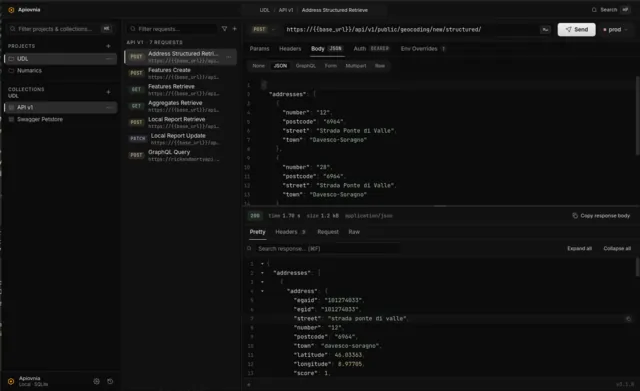Switch to the response Headers tab
Screen dimensions: 640x391
pos(290,232)
